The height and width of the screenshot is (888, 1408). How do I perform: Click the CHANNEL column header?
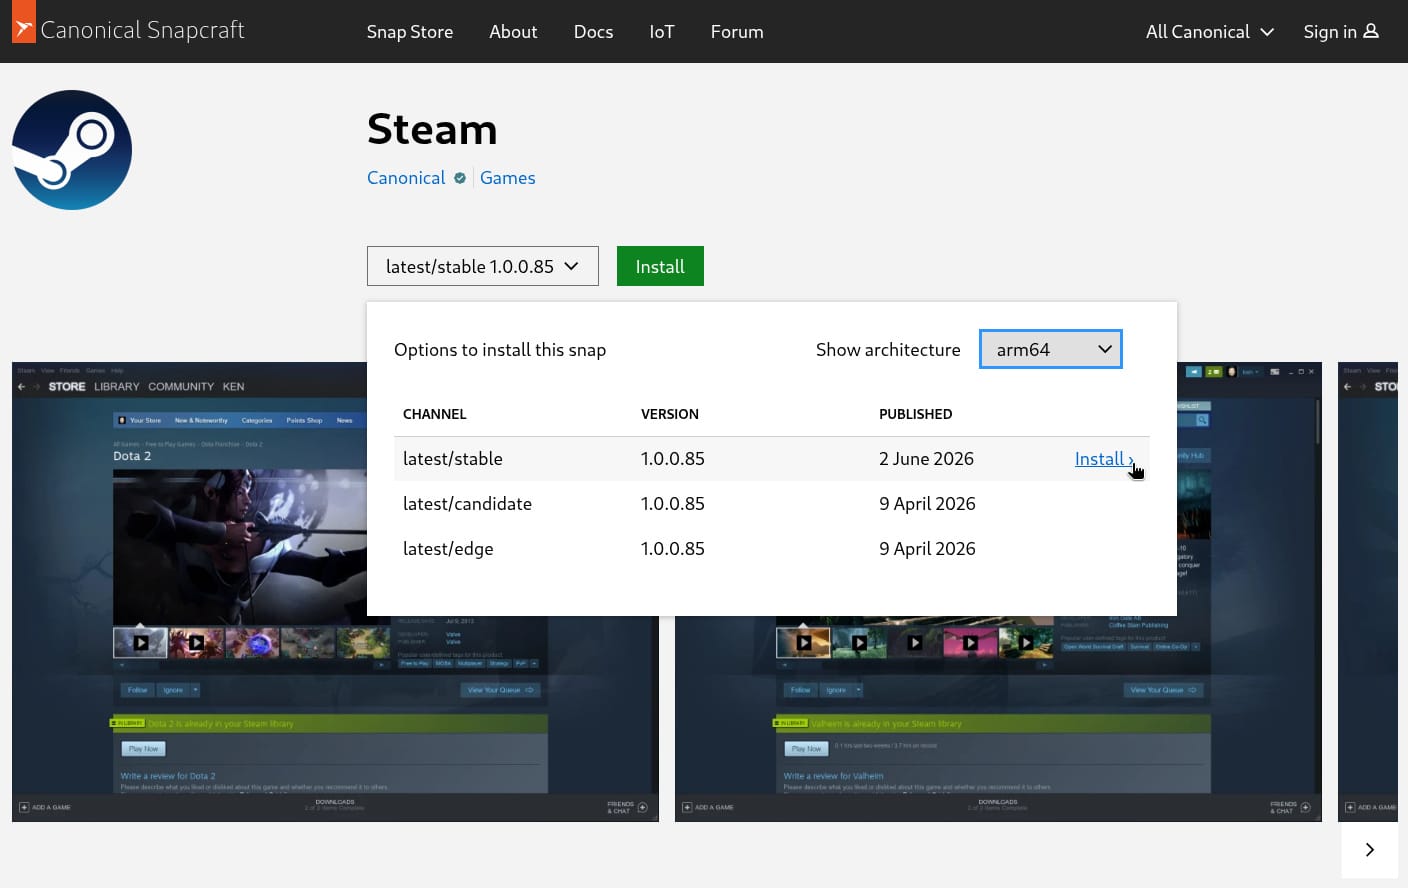pos(435,414)
